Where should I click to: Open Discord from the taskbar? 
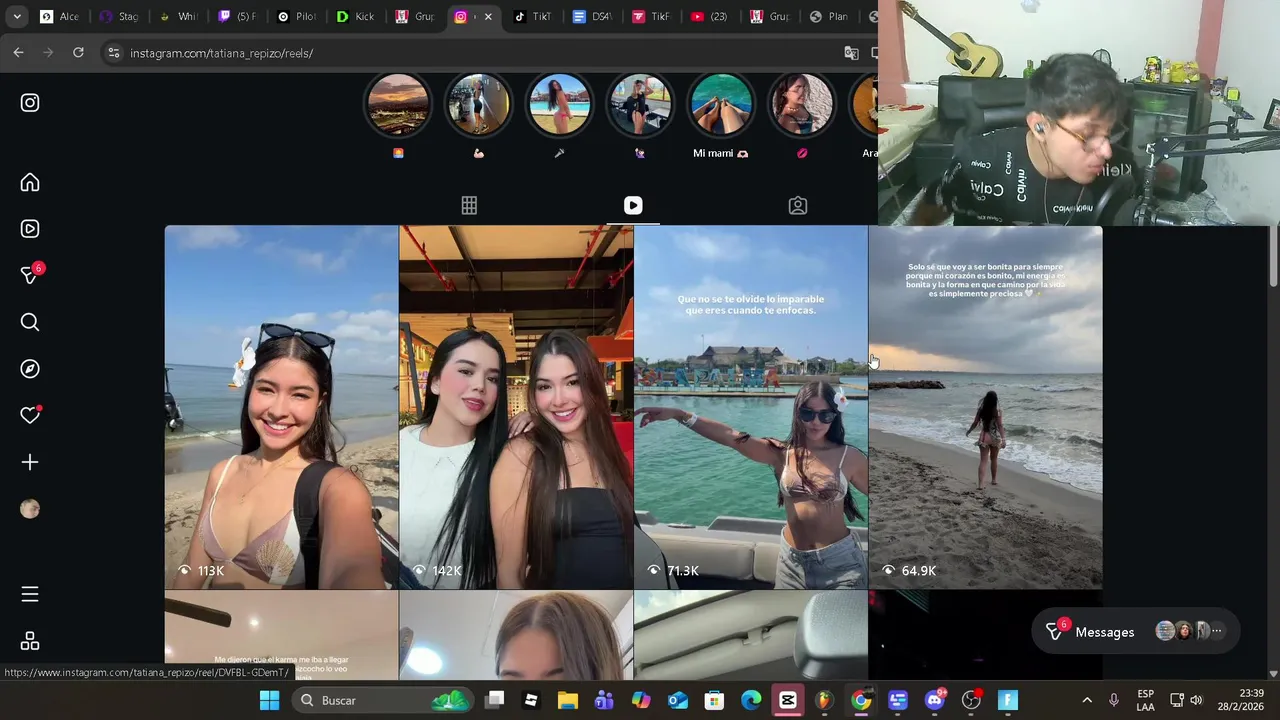click(935, 700)
